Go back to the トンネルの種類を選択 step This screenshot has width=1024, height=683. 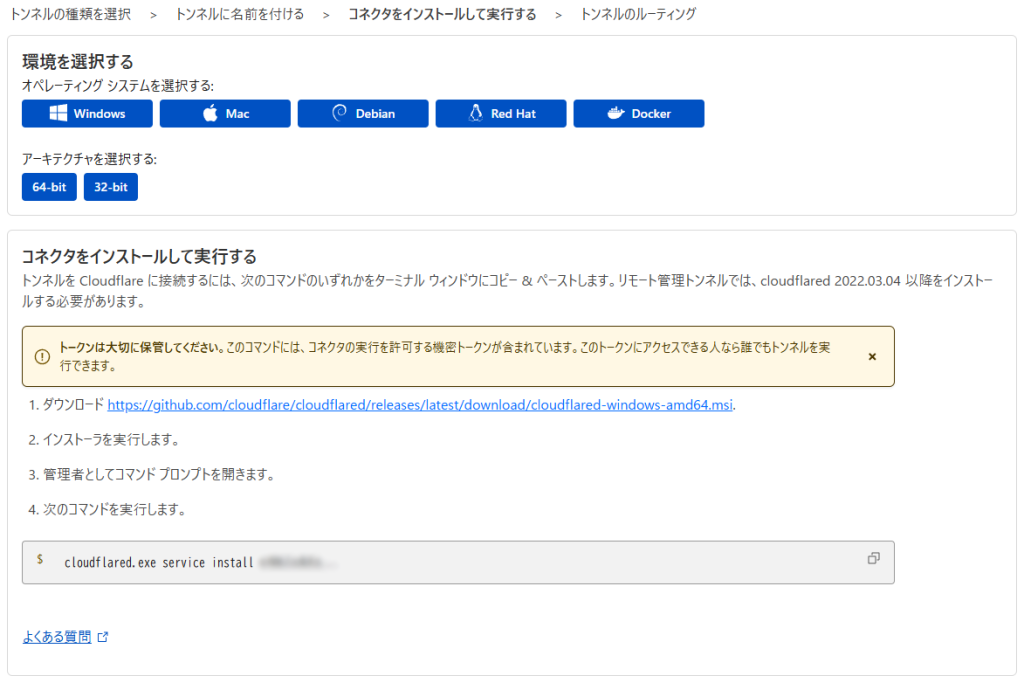(69, 14)
